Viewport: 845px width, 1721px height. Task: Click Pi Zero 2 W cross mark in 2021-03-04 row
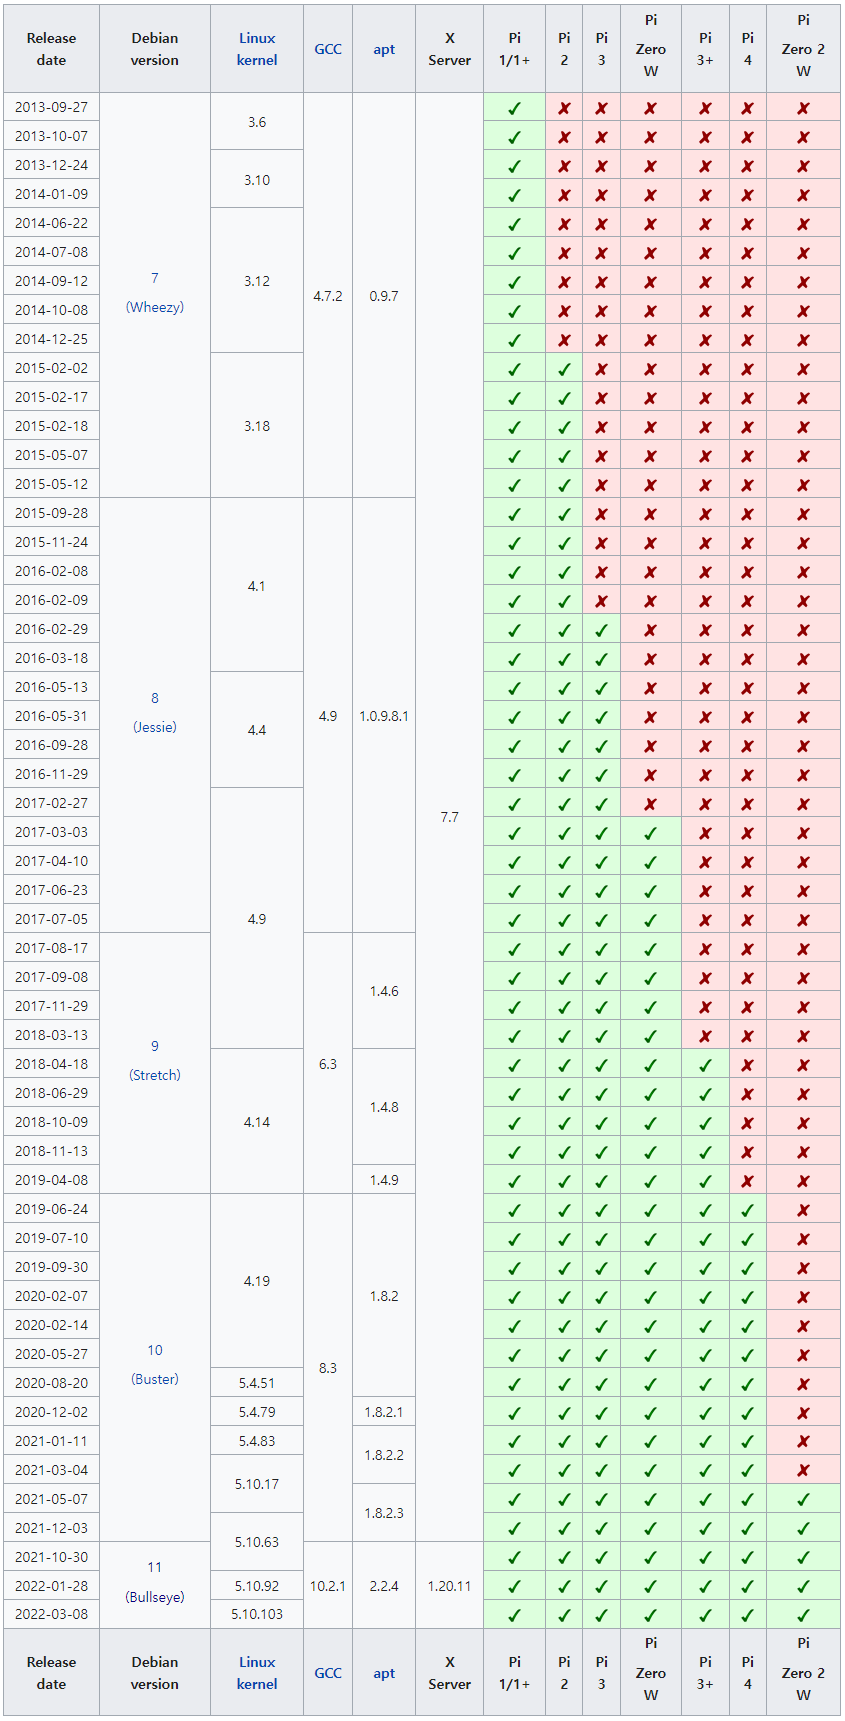[804, 1471]
